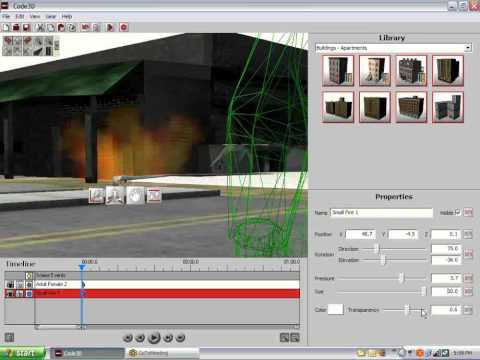Click the grid icon below the timeline
Viewport: 480px width, 360px height.
click(x=9, y=337)
